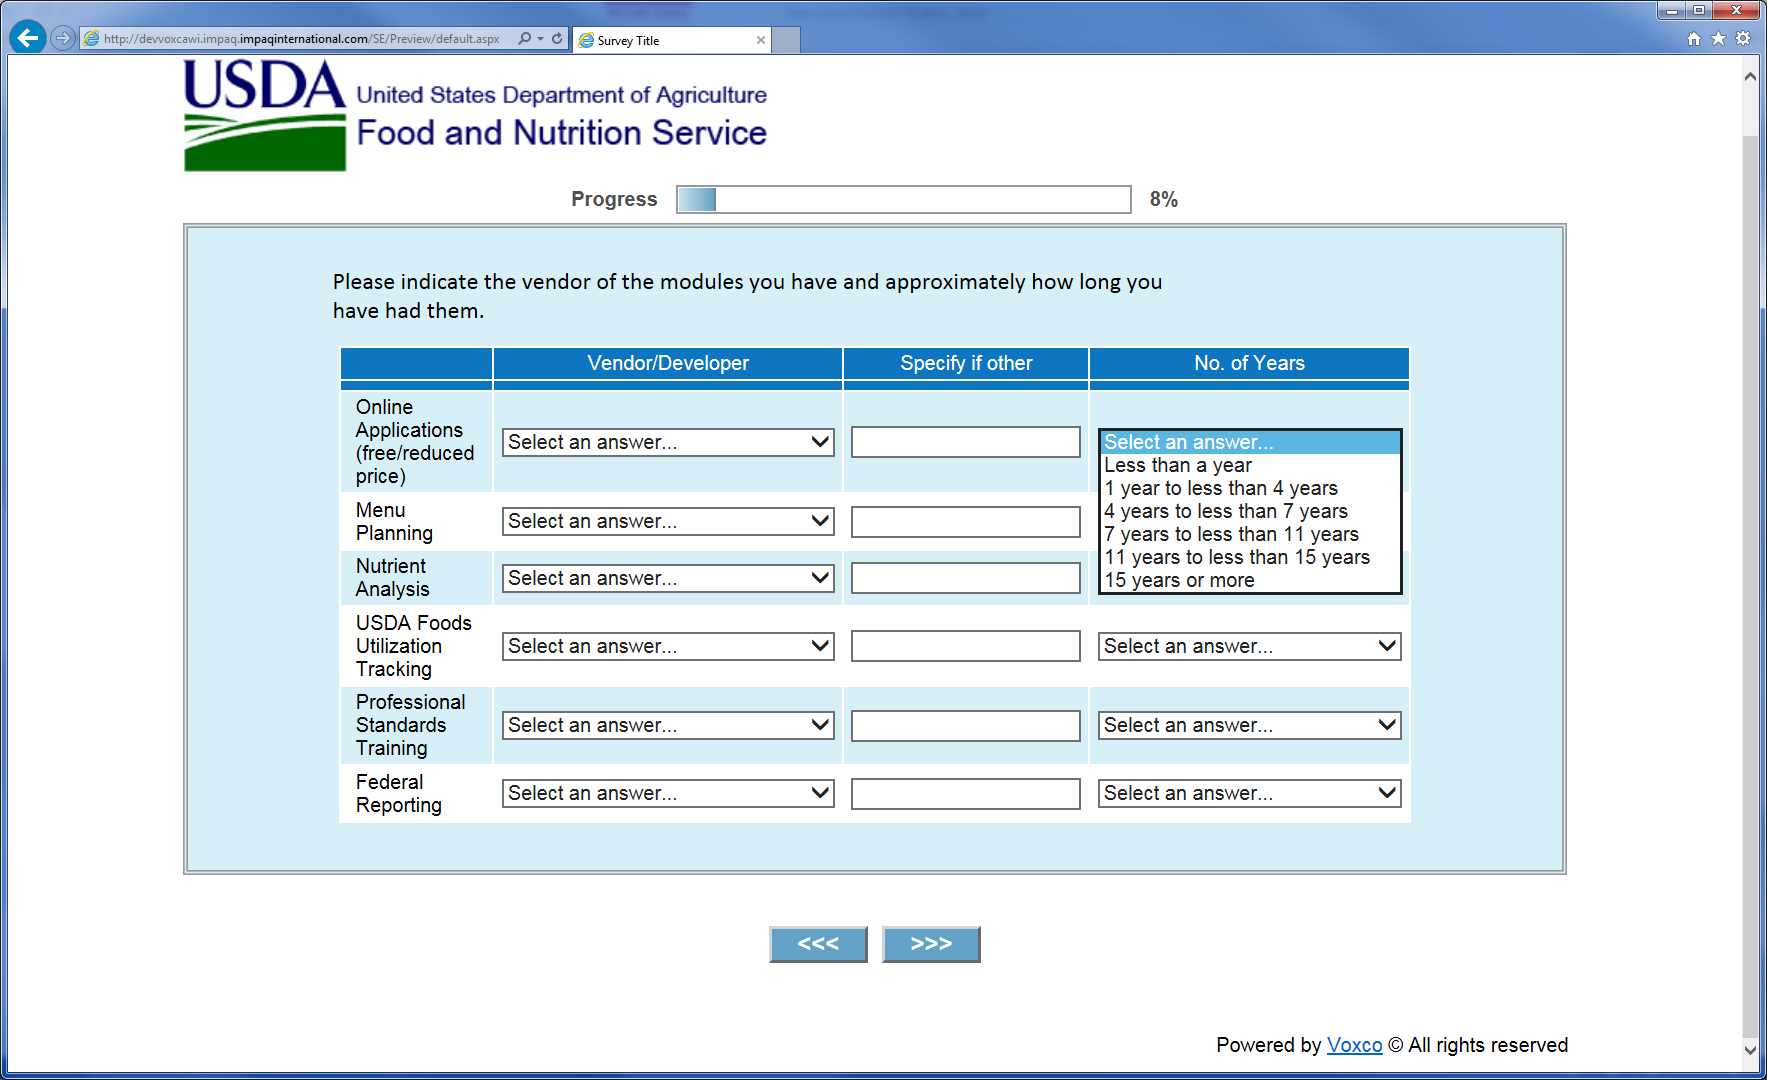This screenshot has height=1080, width=1767.
Task: Click the browser back arrow button
Action: click(x=28, y=38)
